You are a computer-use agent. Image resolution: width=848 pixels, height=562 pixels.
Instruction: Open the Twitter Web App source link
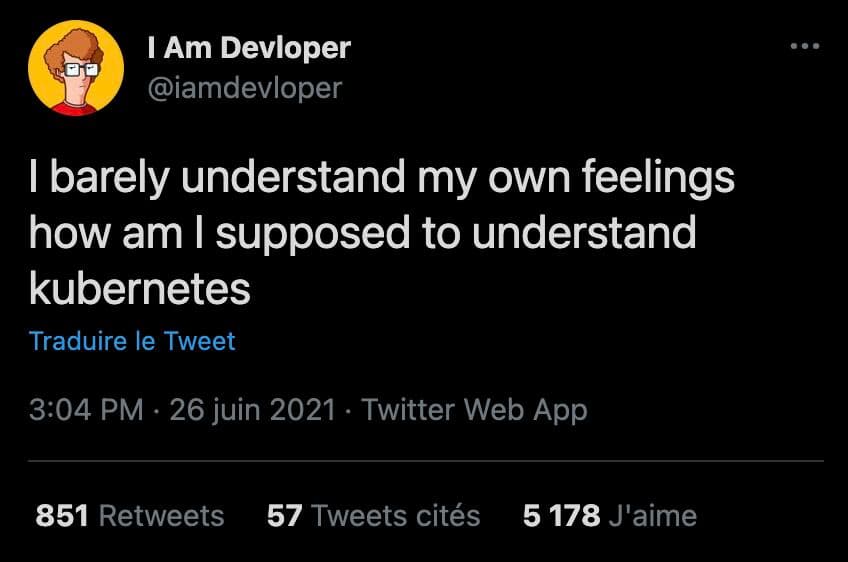click(x=474, y=410)
